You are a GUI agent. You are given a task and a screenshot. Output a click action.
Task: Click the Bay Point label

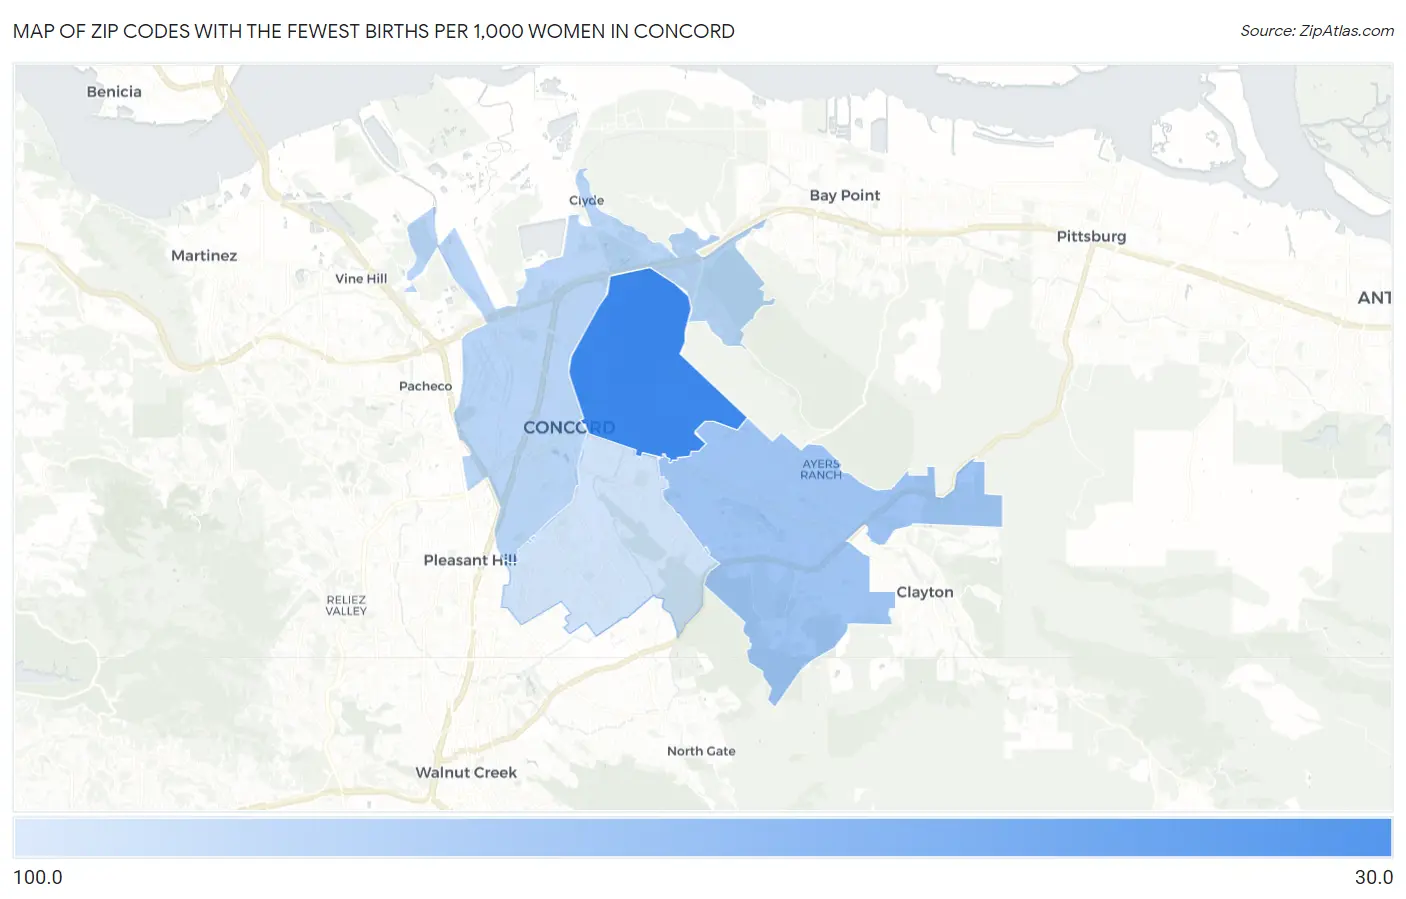point(845,195)
